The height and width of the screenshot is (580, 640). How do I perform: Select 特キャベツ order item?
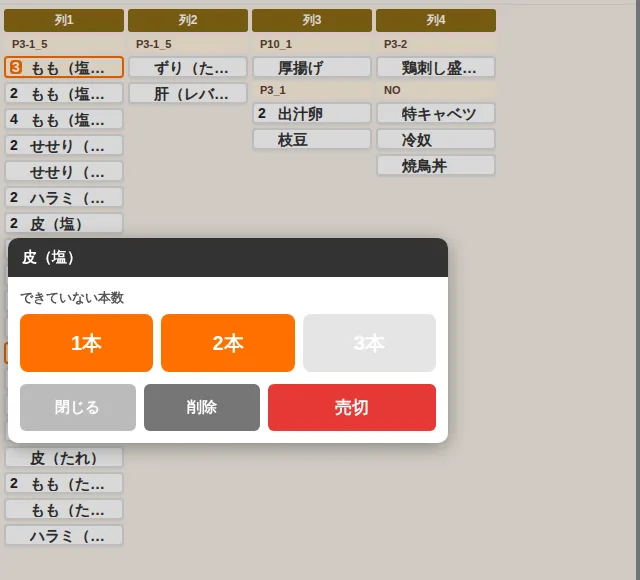436,113
